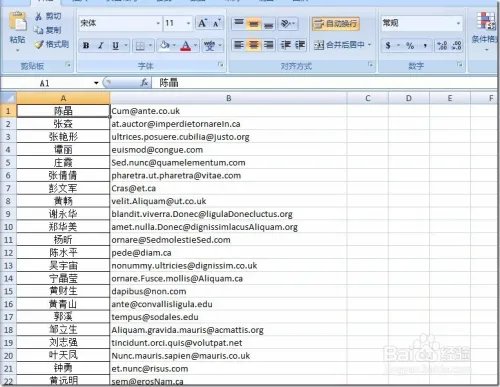Align text right

click(x=268, y=45)
